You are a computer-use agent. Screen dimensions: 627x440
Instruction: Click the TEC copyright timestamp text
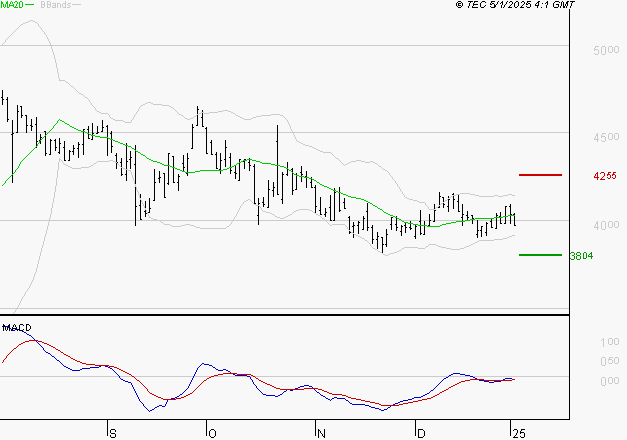pos(515,5)
